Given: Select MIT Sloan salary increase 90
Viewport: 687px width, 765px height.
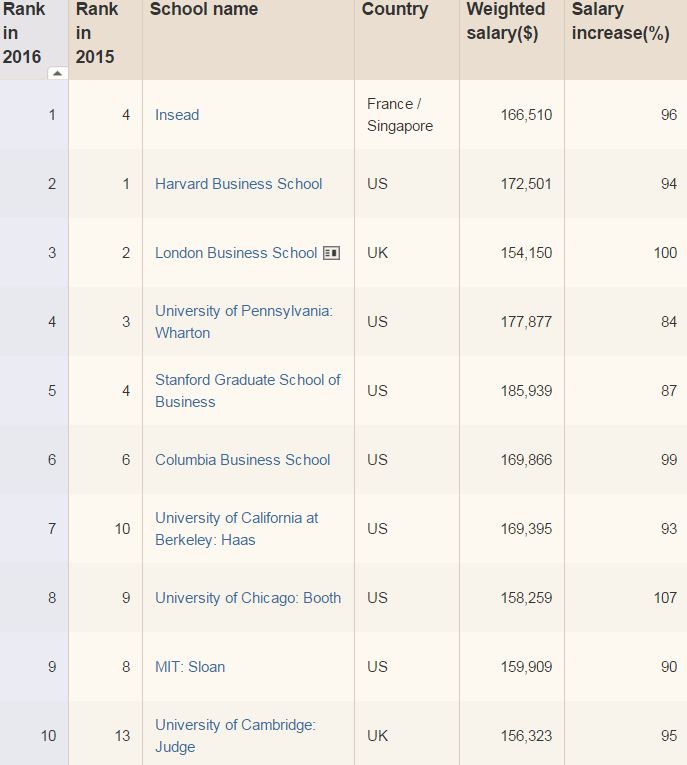Looking at the screenshot, I should click(669, 667).
